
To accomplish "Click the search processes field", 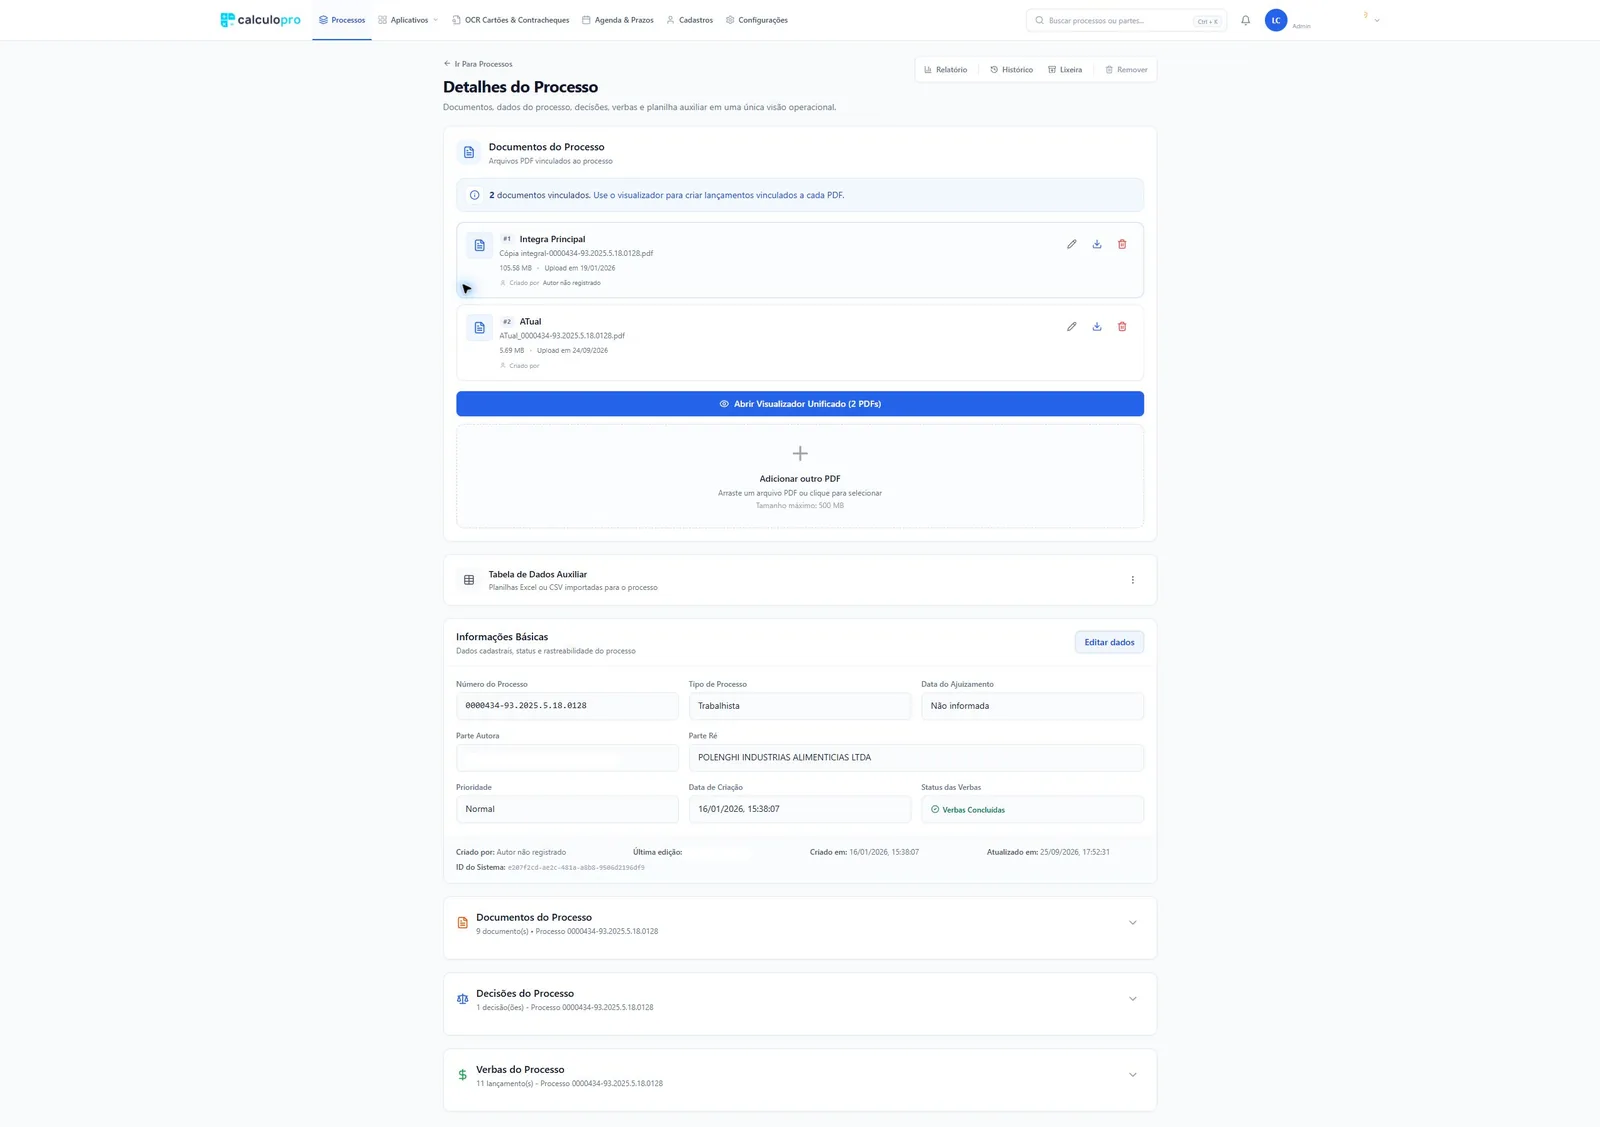I will tap(1126, 20).
